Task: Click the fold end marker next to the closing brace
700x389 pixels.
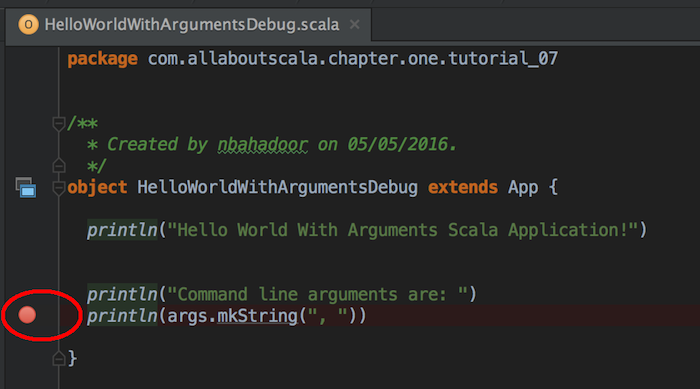Action: click(x=58, y=358)
